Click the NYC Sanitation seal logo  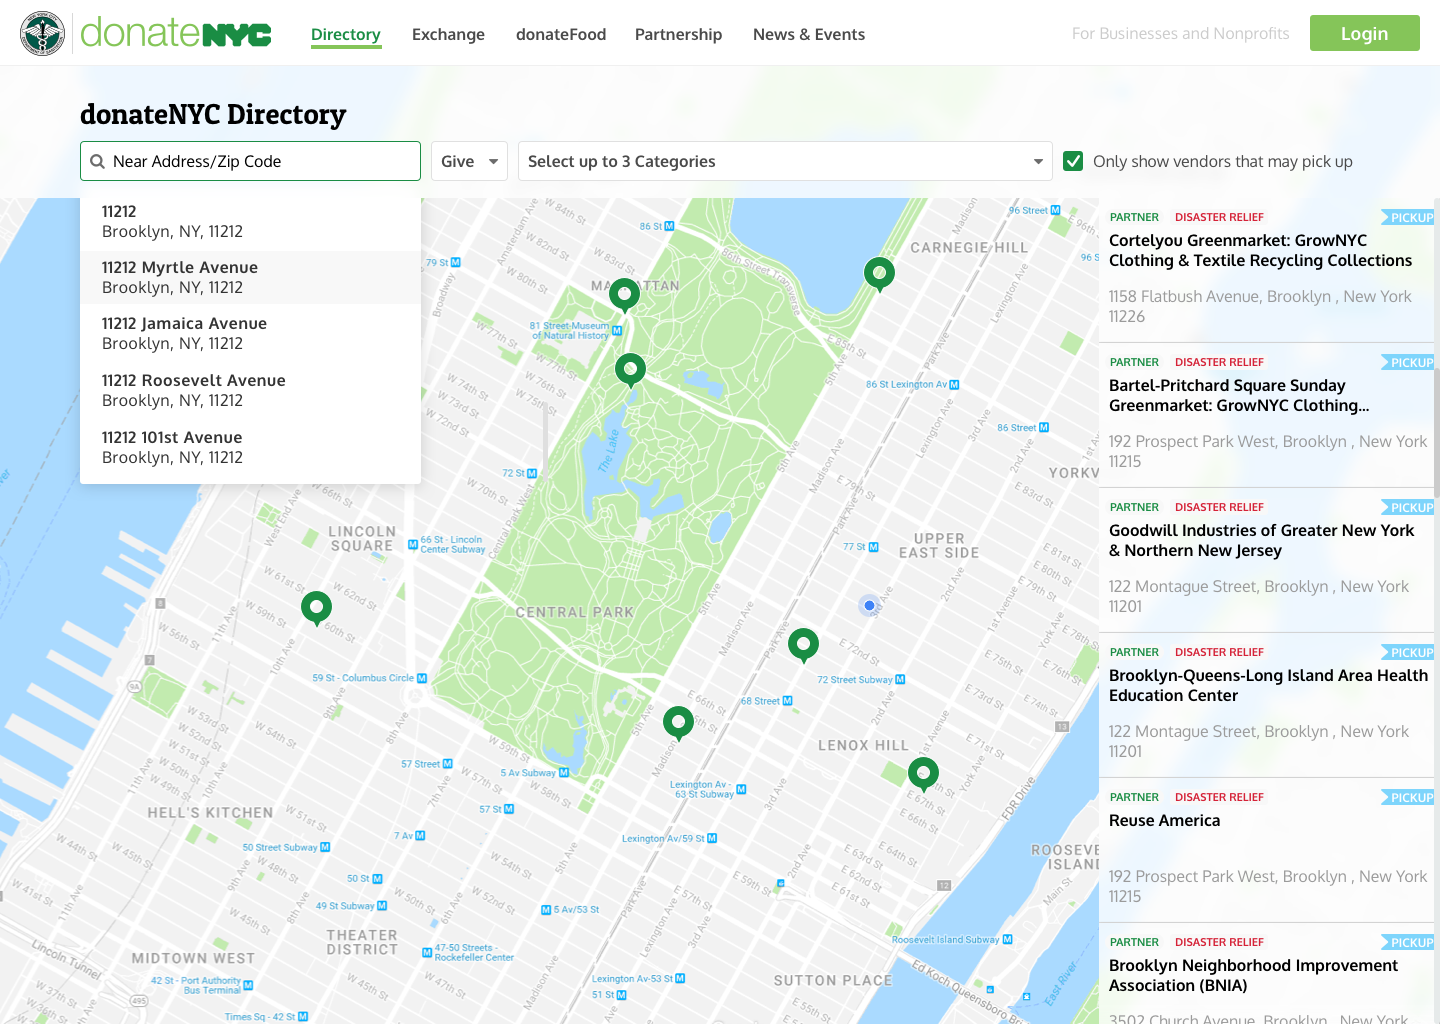point(42,33)
